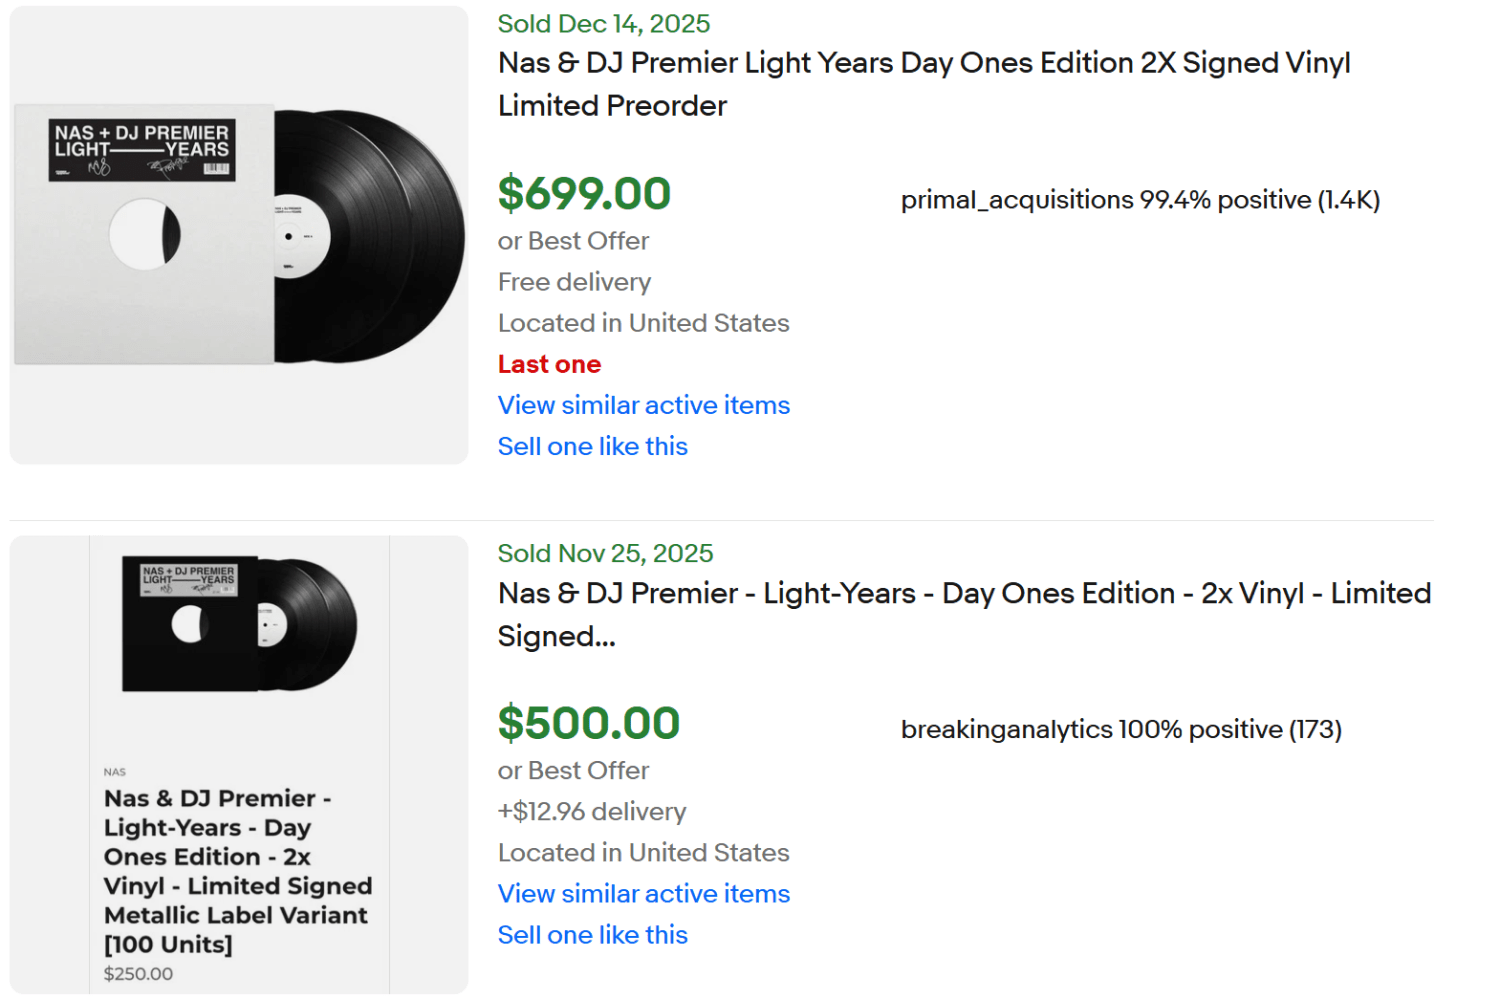Click the thumbnail of the signed vinyl preorder listing

tap(237, 234)
